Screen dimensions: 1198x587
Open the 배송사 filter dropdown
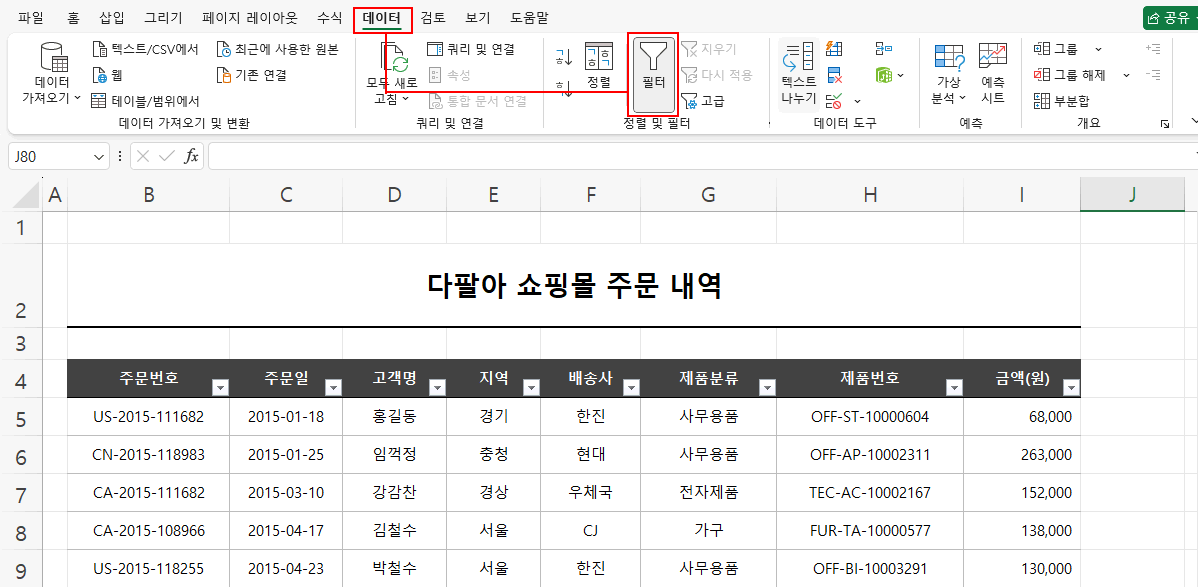tap(630, 388)
